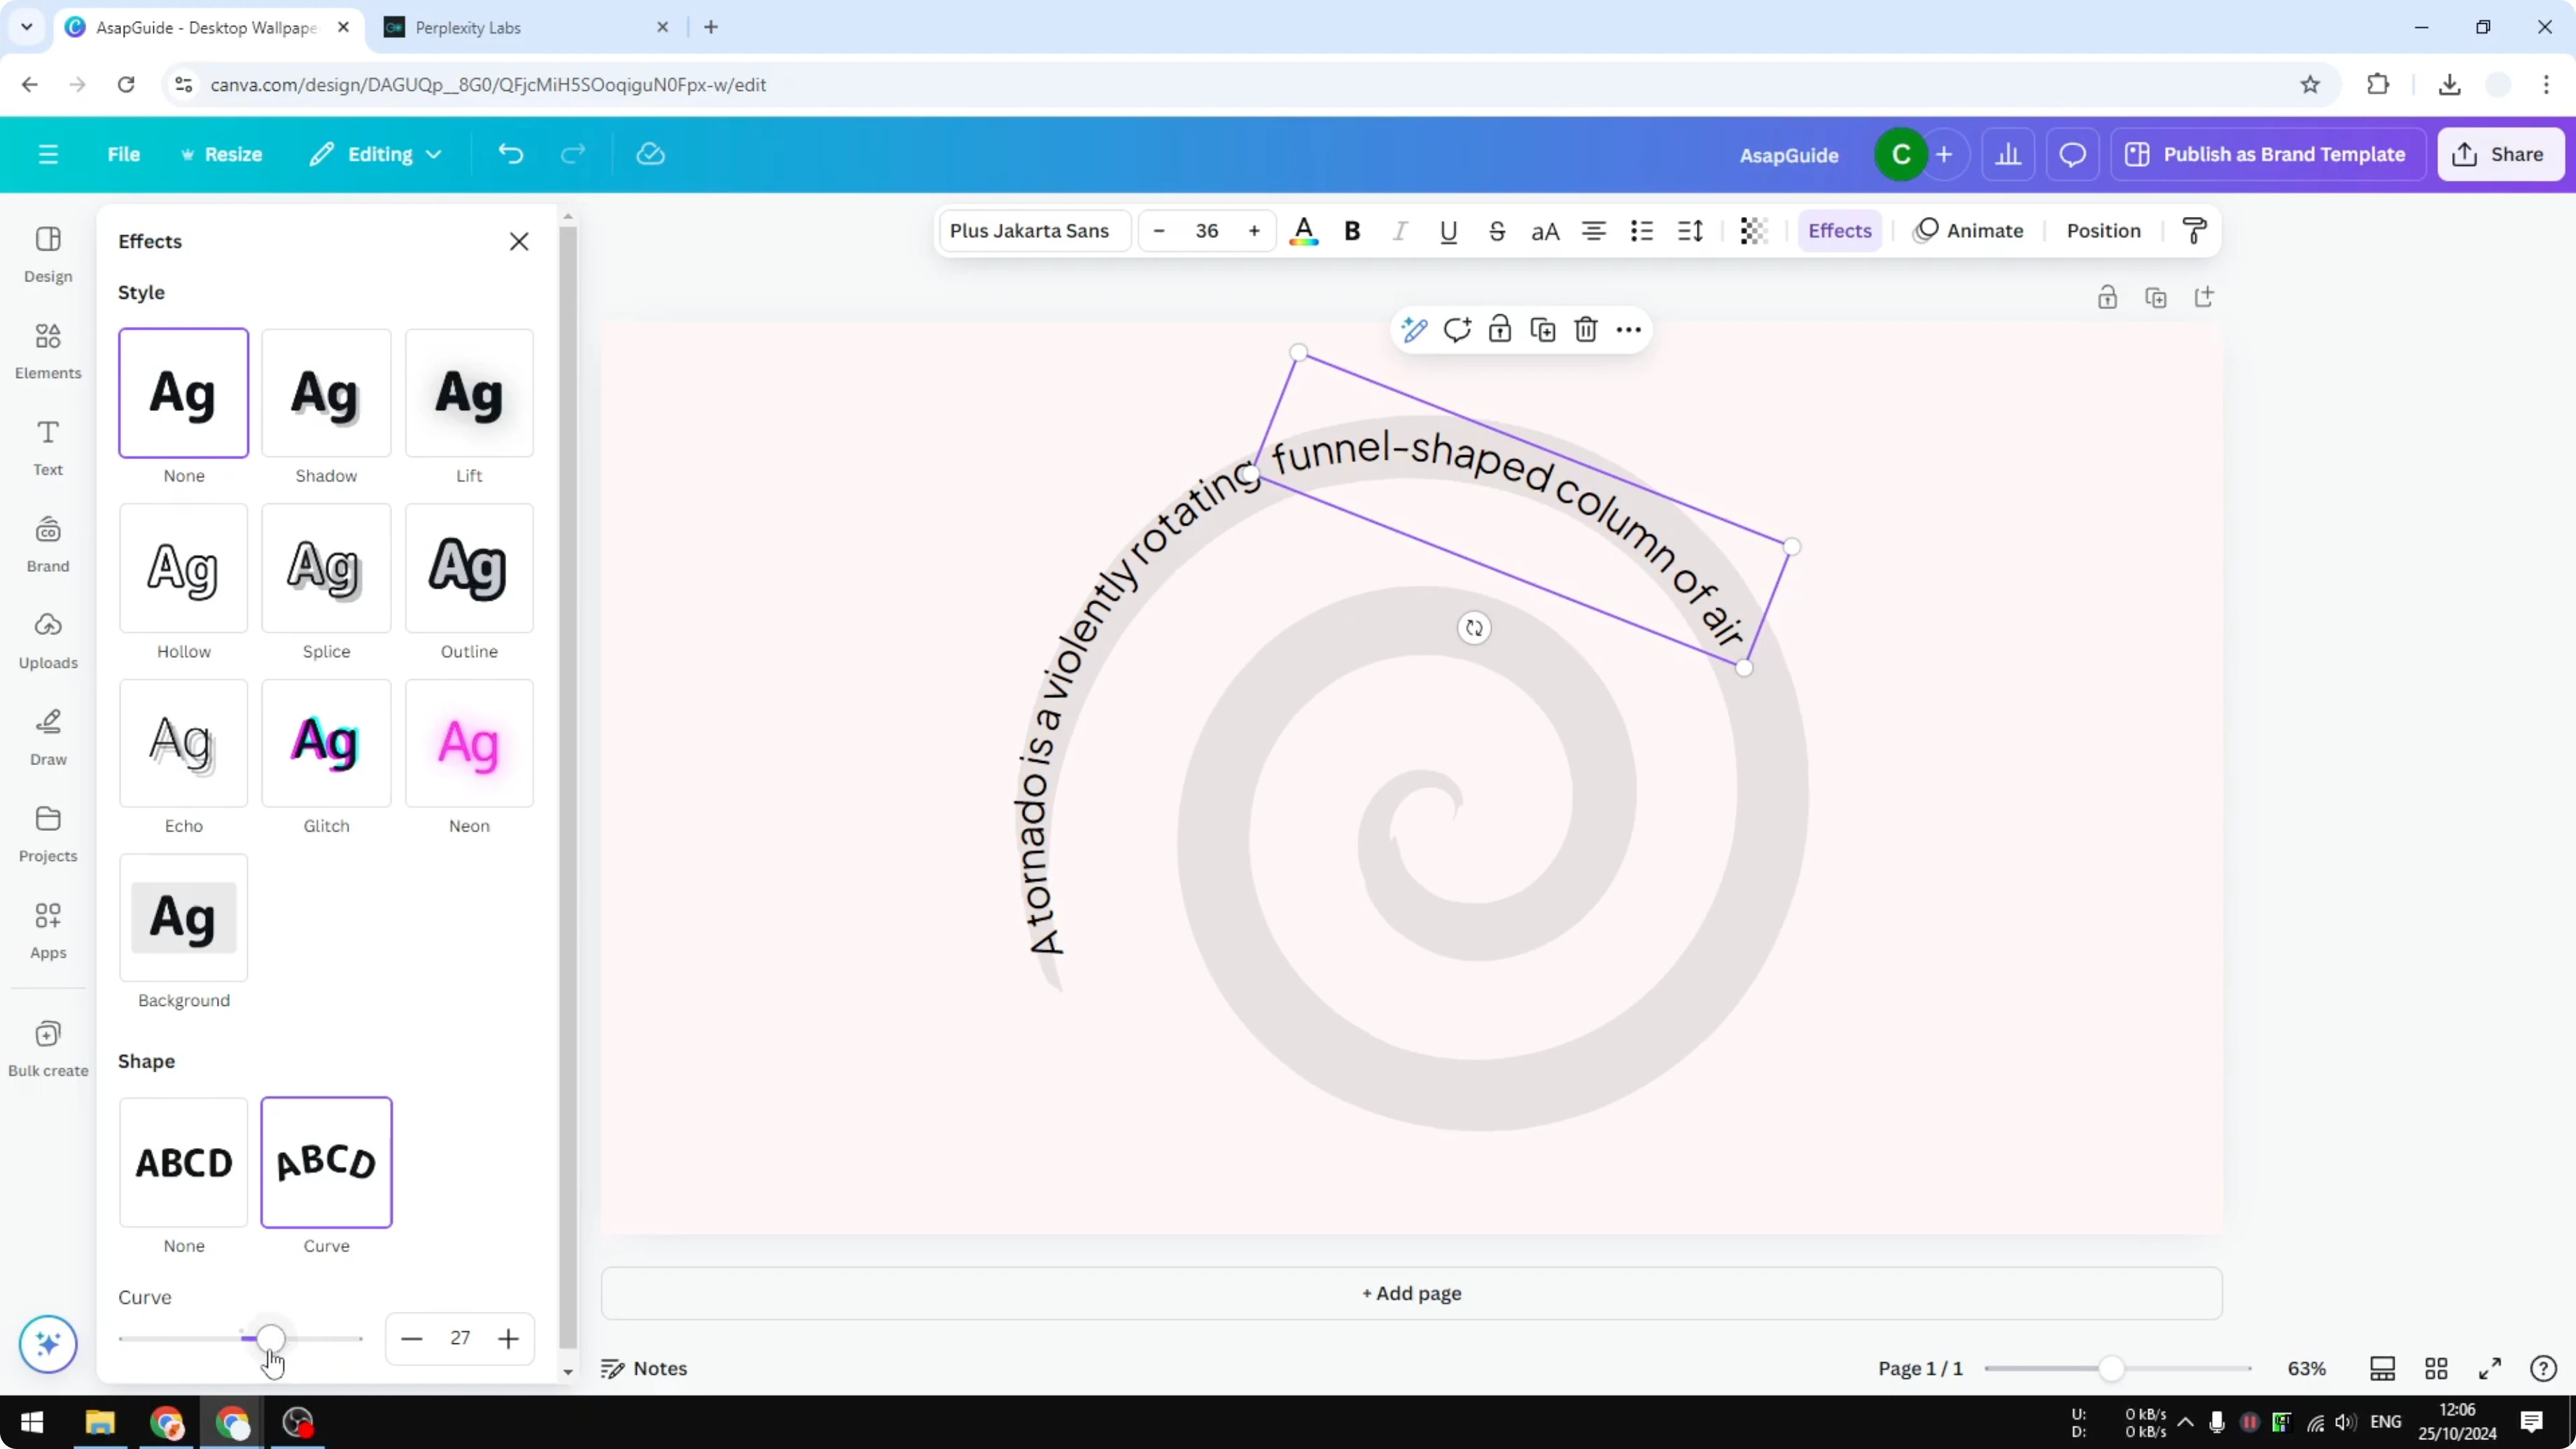This screenshot has height=1449, width=2576.
Task: Open the Editing mode dropdown
Action: click(376, 153)
